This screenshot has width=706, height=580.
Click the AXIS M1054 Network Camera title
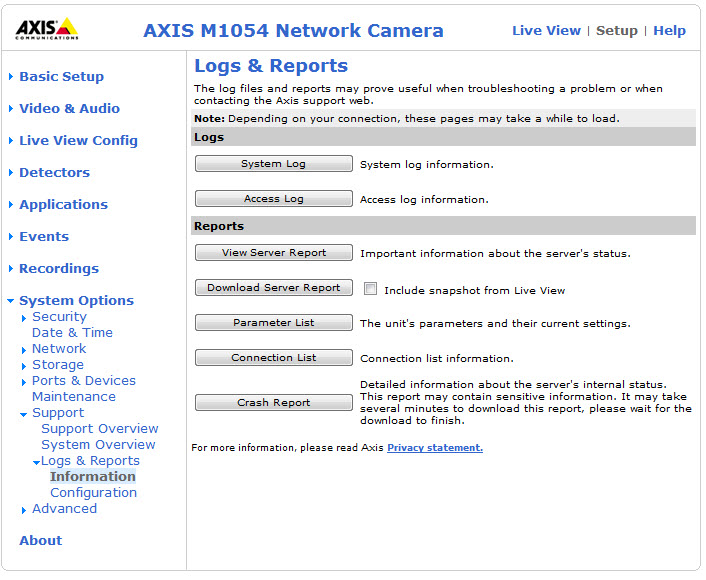pos(294,31)
